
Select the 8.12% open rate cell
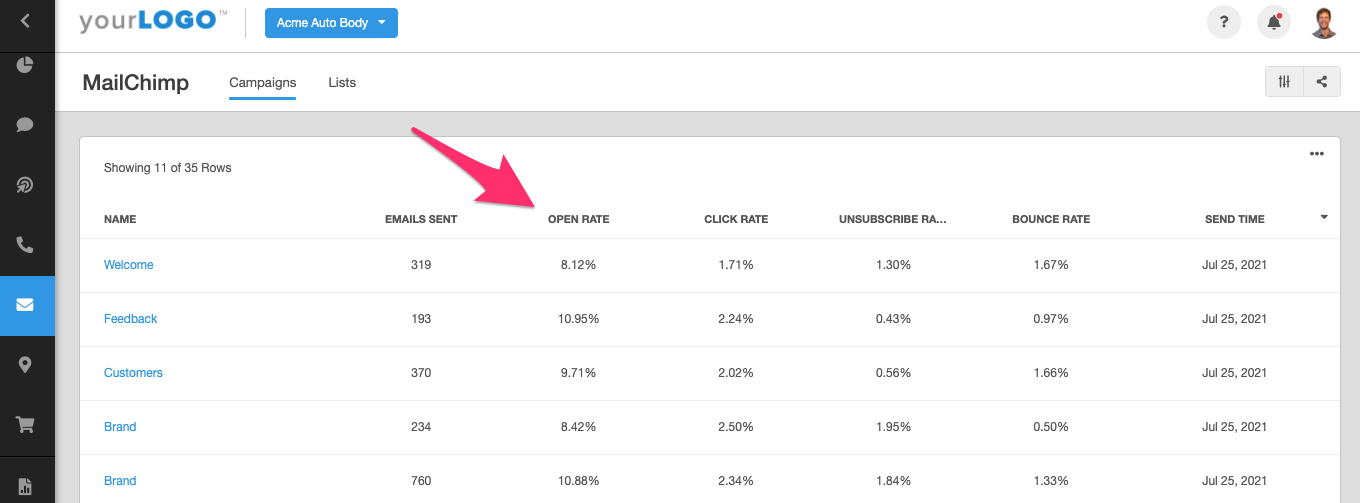(578, 265)
